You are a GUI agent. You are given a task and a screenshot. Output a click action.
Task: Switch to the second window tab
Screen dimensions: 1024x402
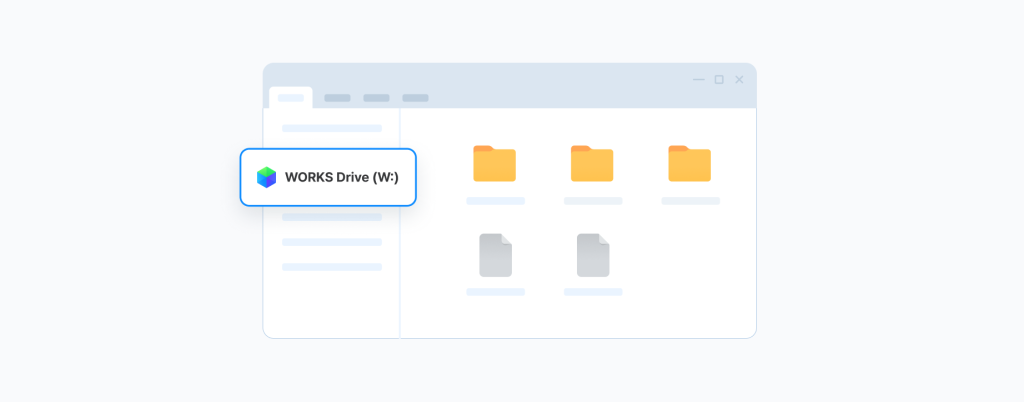point(337,98)
